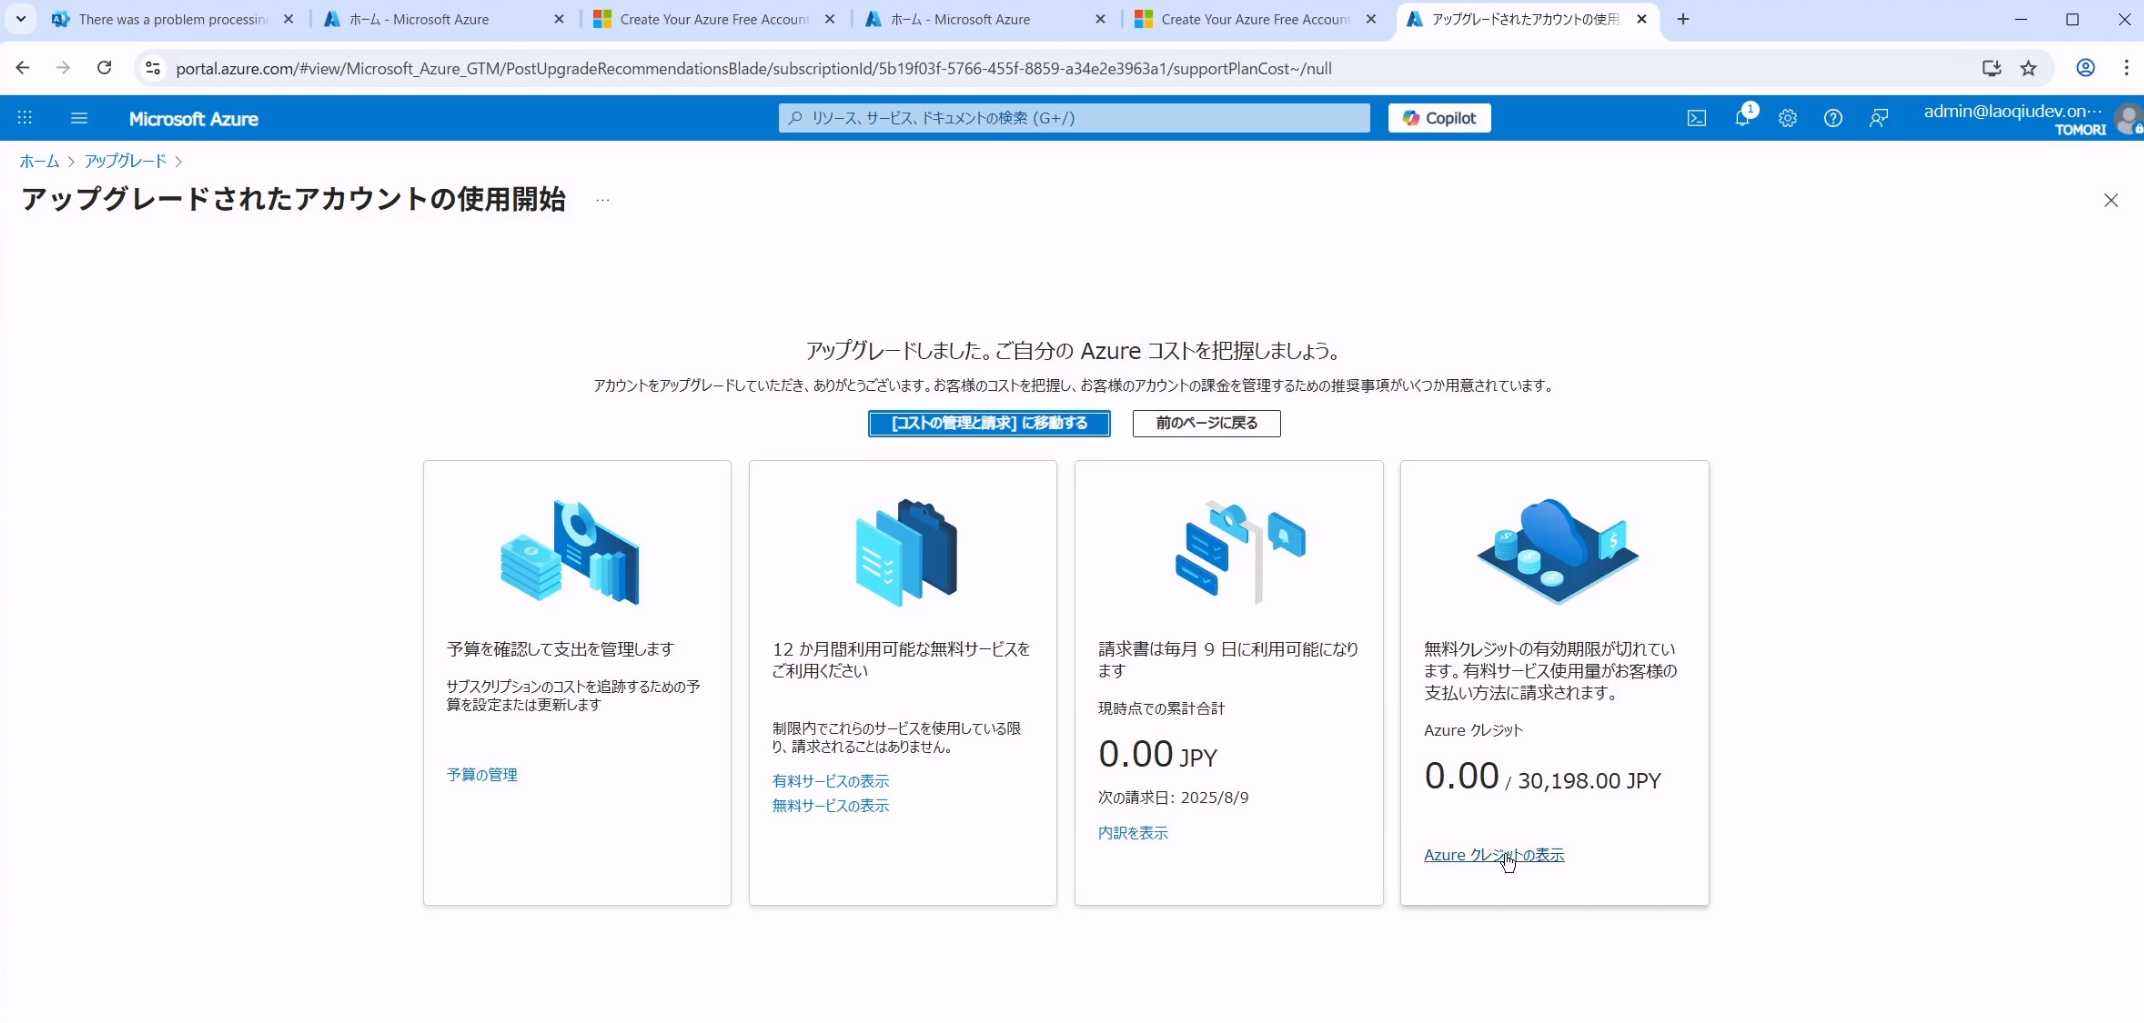Click the apps grid icon beside hamburger menu

tap(25, 118)
